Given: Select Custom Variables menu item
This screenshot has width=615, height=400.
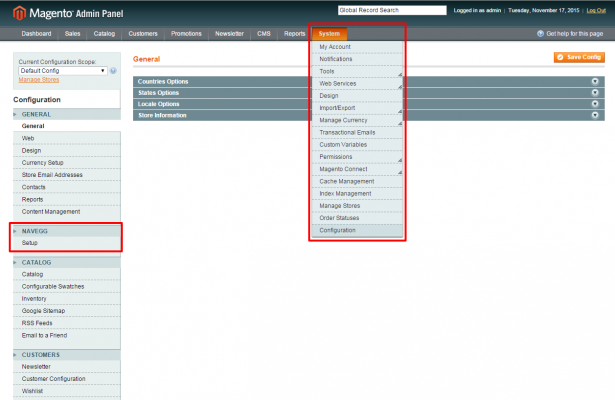Looking at the screenshot, I should click(x=357, y=145).
